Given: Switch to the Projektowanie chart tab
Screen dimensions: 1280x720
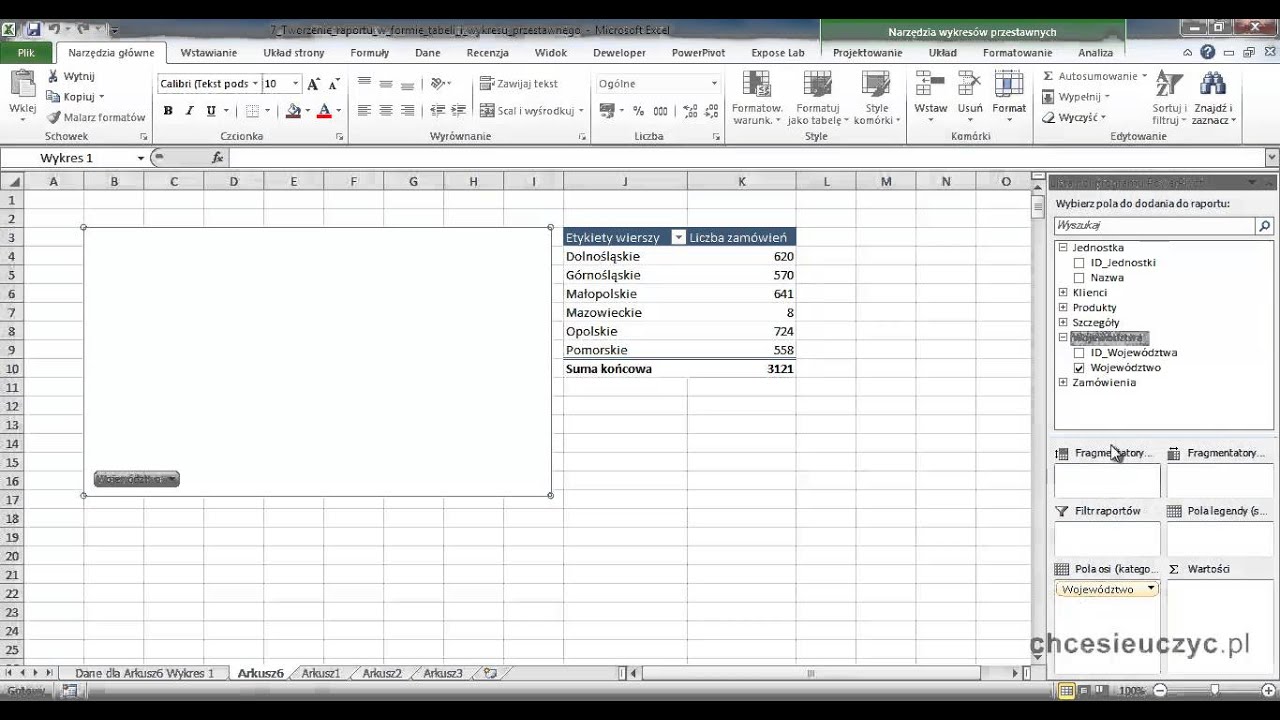Looking at the screenshot, I should pos(867,53).
